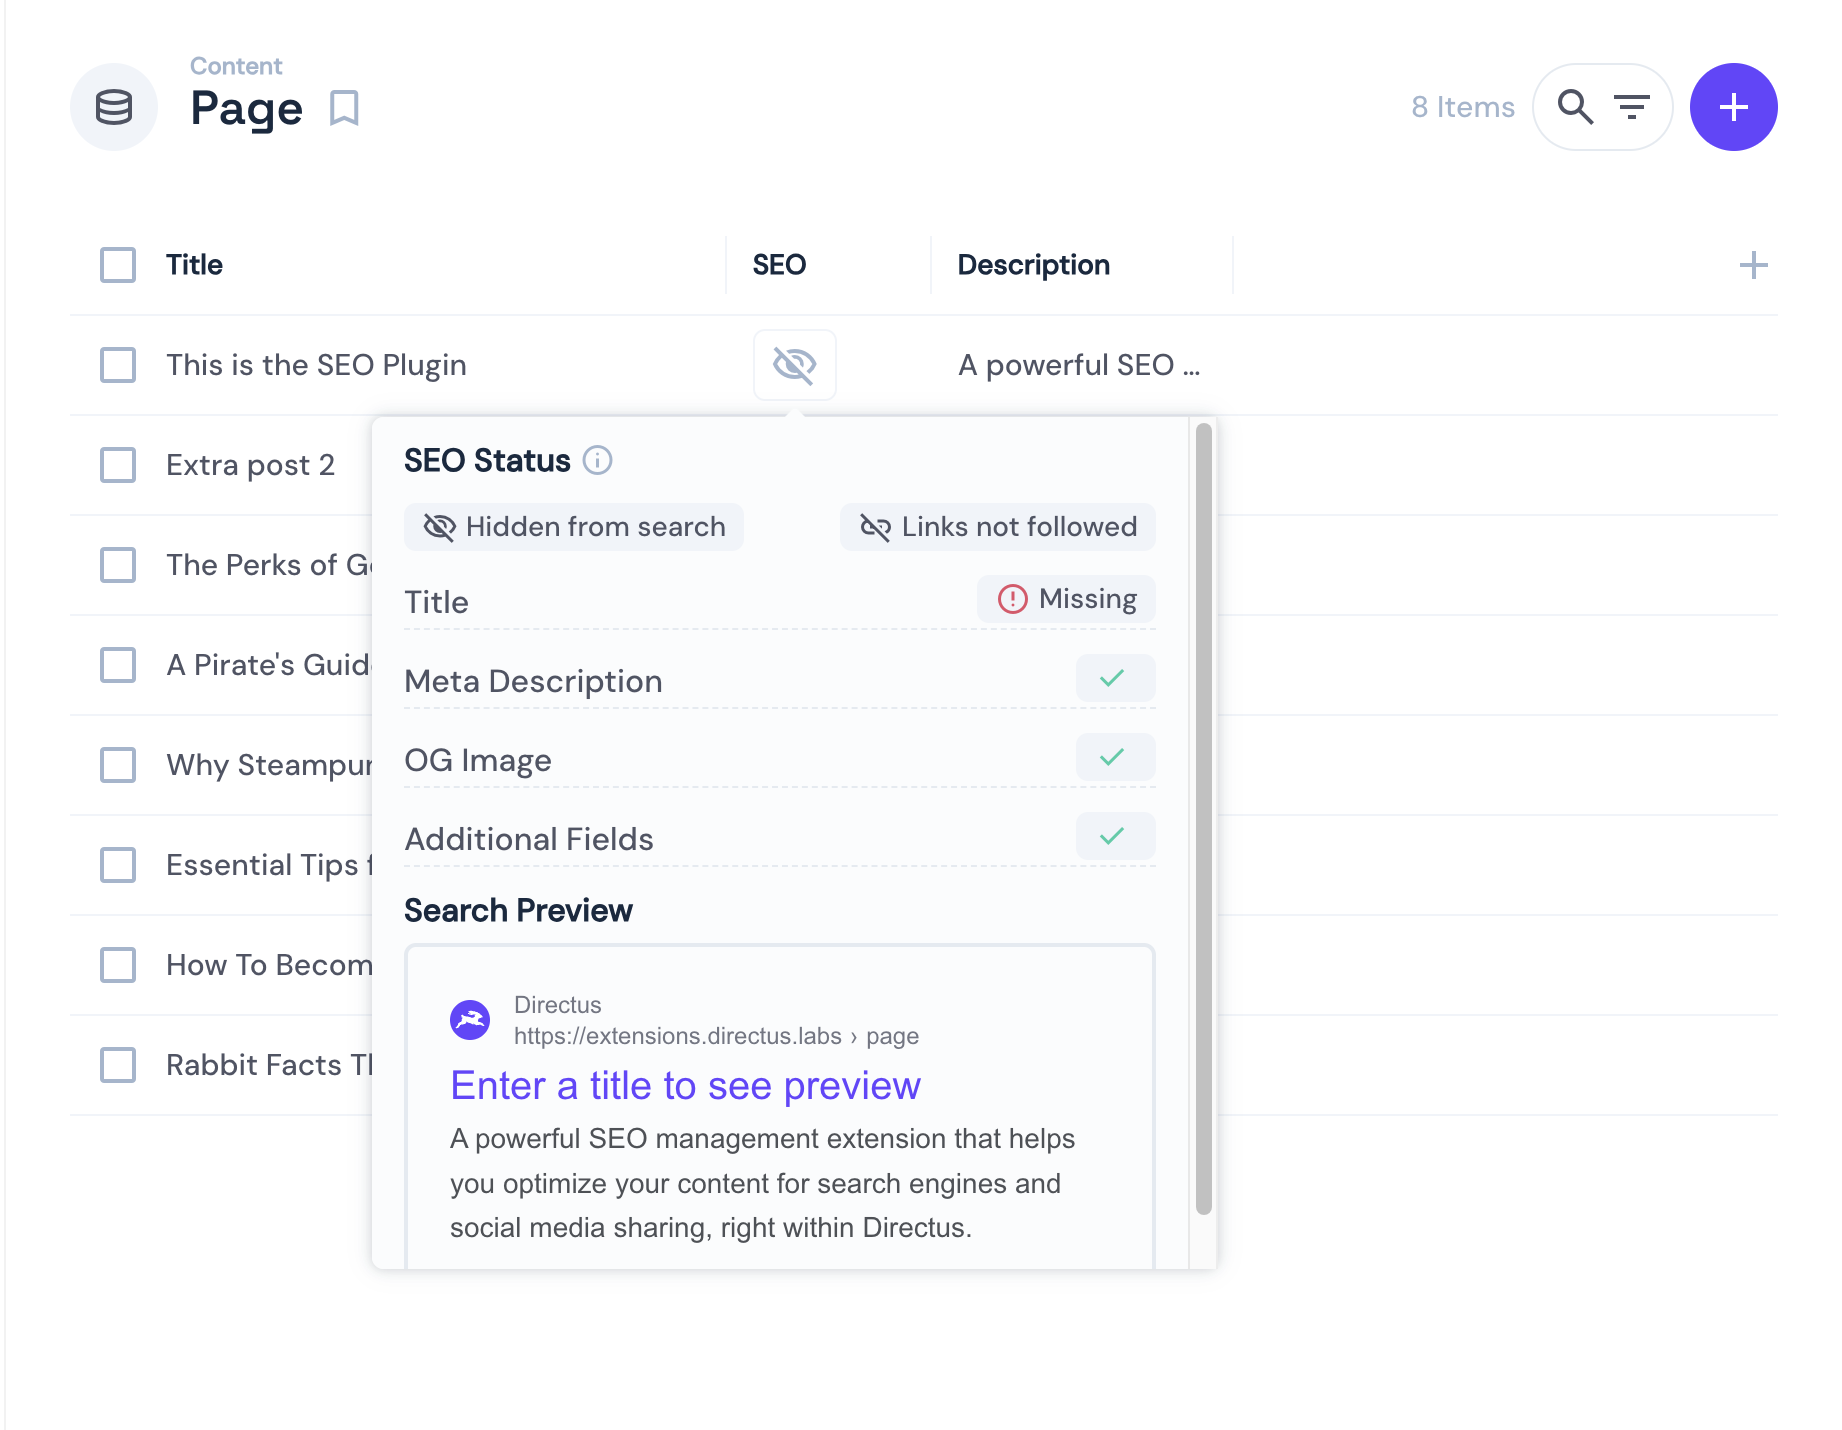The image size is (1842, 1430).
Task: Click the '8 Items' count label
Action: tap(1463, 107)
